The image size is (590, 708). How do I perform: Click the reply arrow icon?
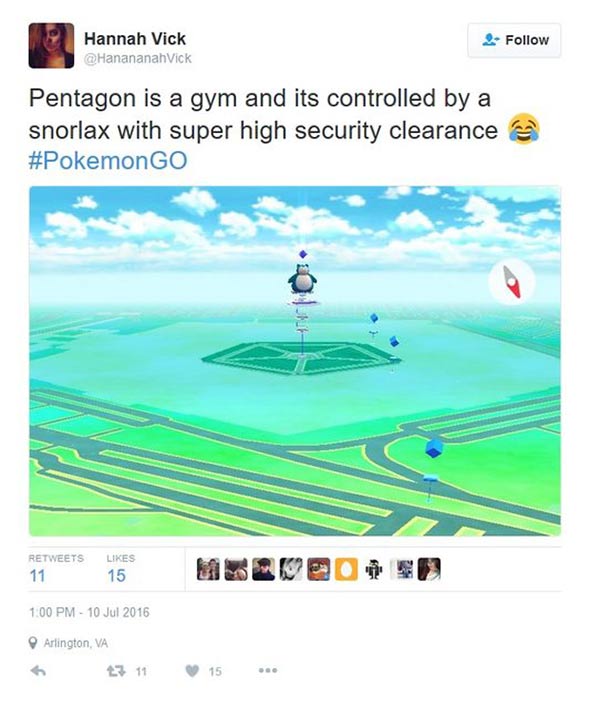click(38, 671)
